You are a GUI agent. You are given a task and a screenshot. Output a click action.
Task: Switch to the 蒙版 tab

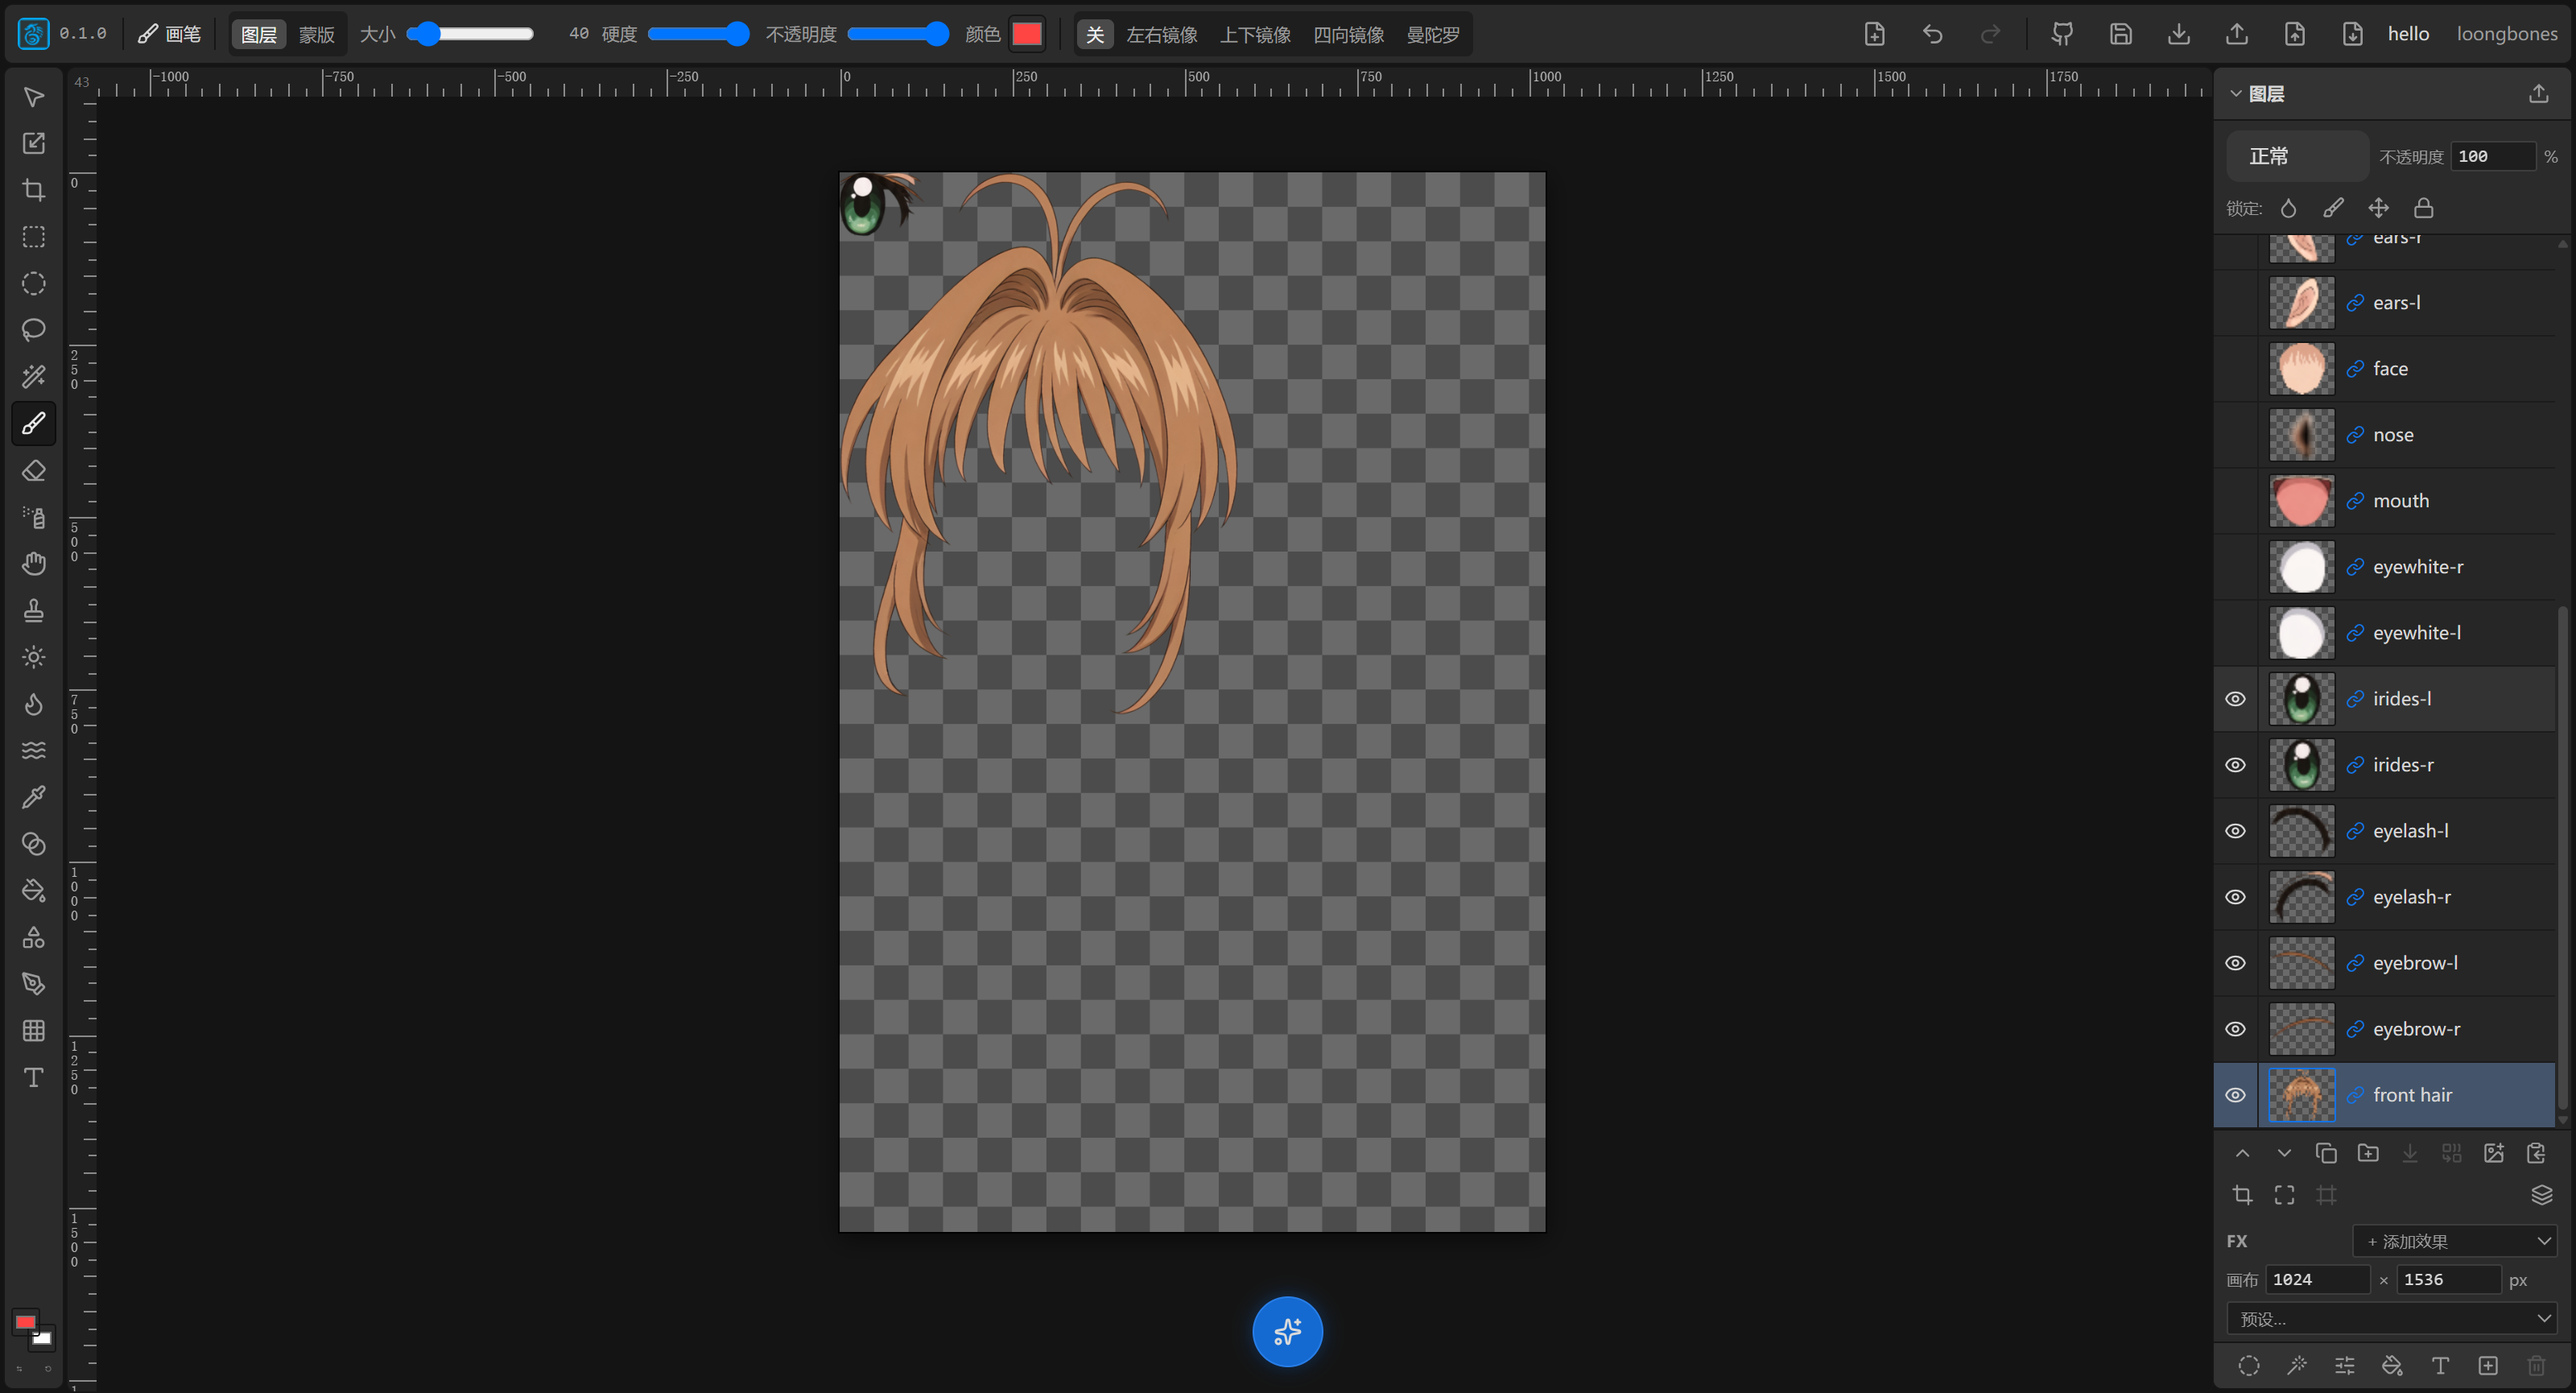click(316, 34)
